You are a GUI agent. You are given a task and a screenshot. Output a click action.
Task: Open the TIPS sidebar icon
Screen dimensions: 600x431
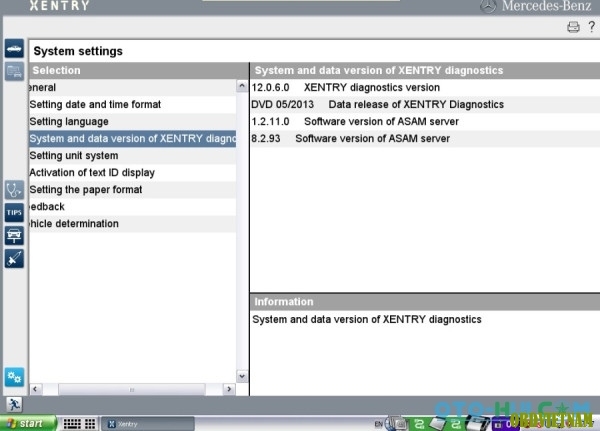[x=14, y=212]
